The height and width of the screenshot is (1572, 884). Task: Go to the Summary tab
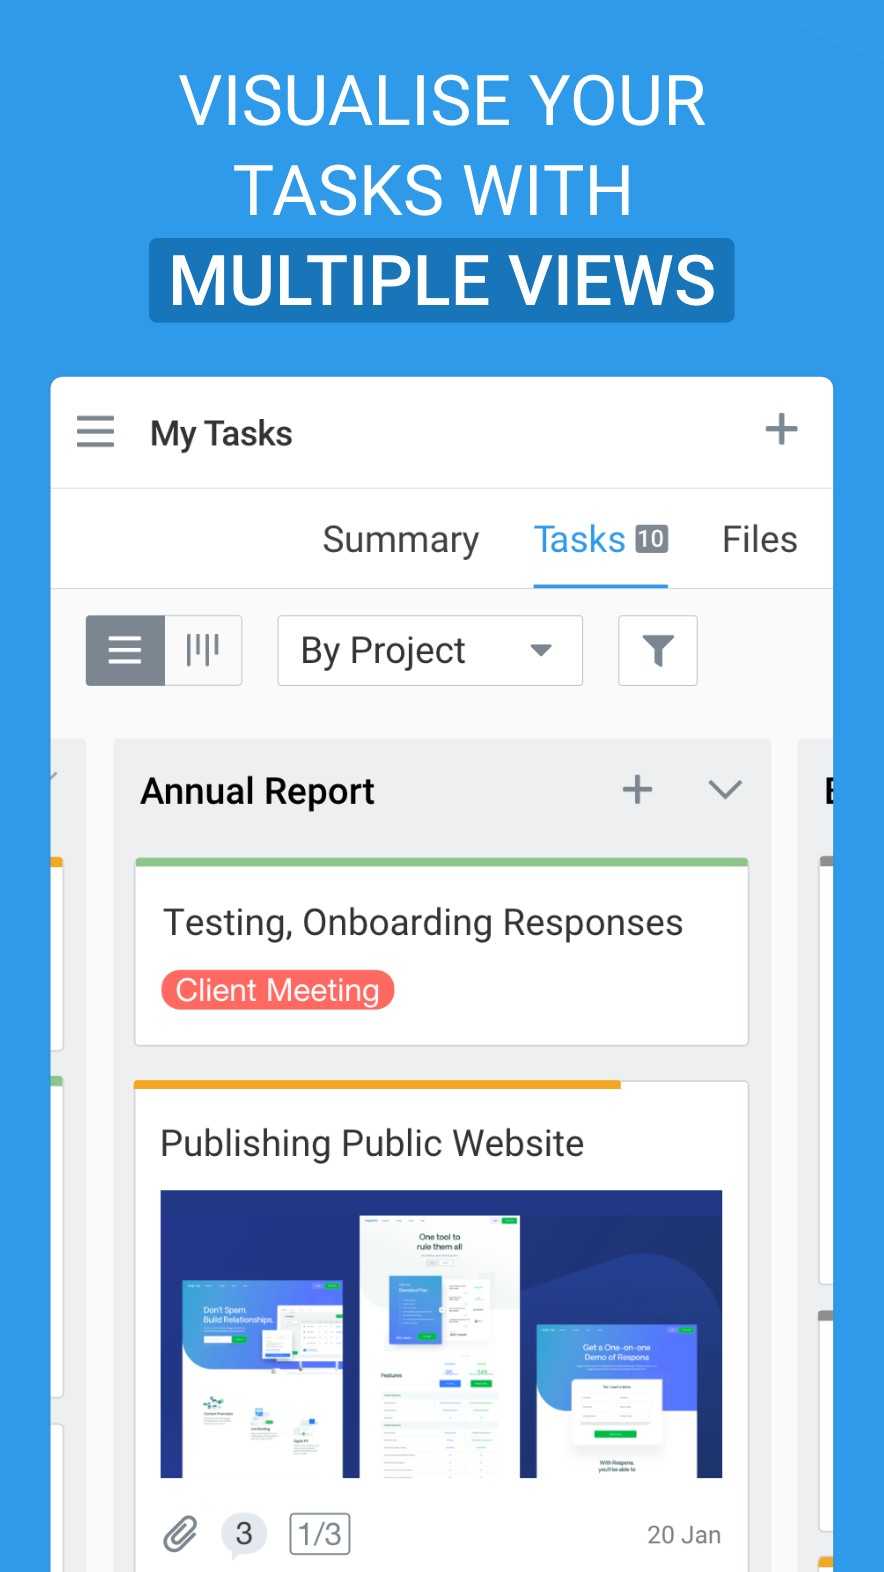click(x=400, y=540)
